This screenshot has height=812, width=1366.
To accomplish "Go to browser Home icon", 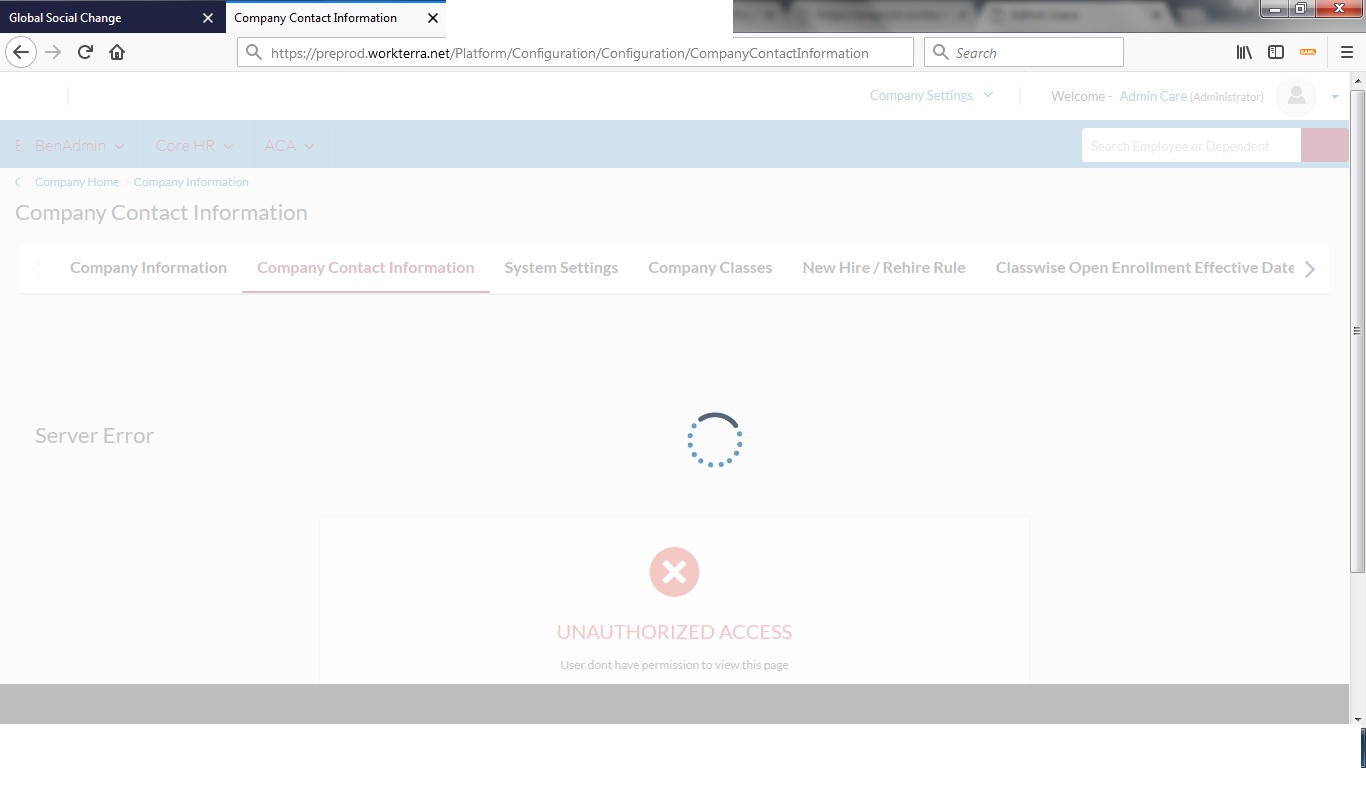I will (117, 52).
